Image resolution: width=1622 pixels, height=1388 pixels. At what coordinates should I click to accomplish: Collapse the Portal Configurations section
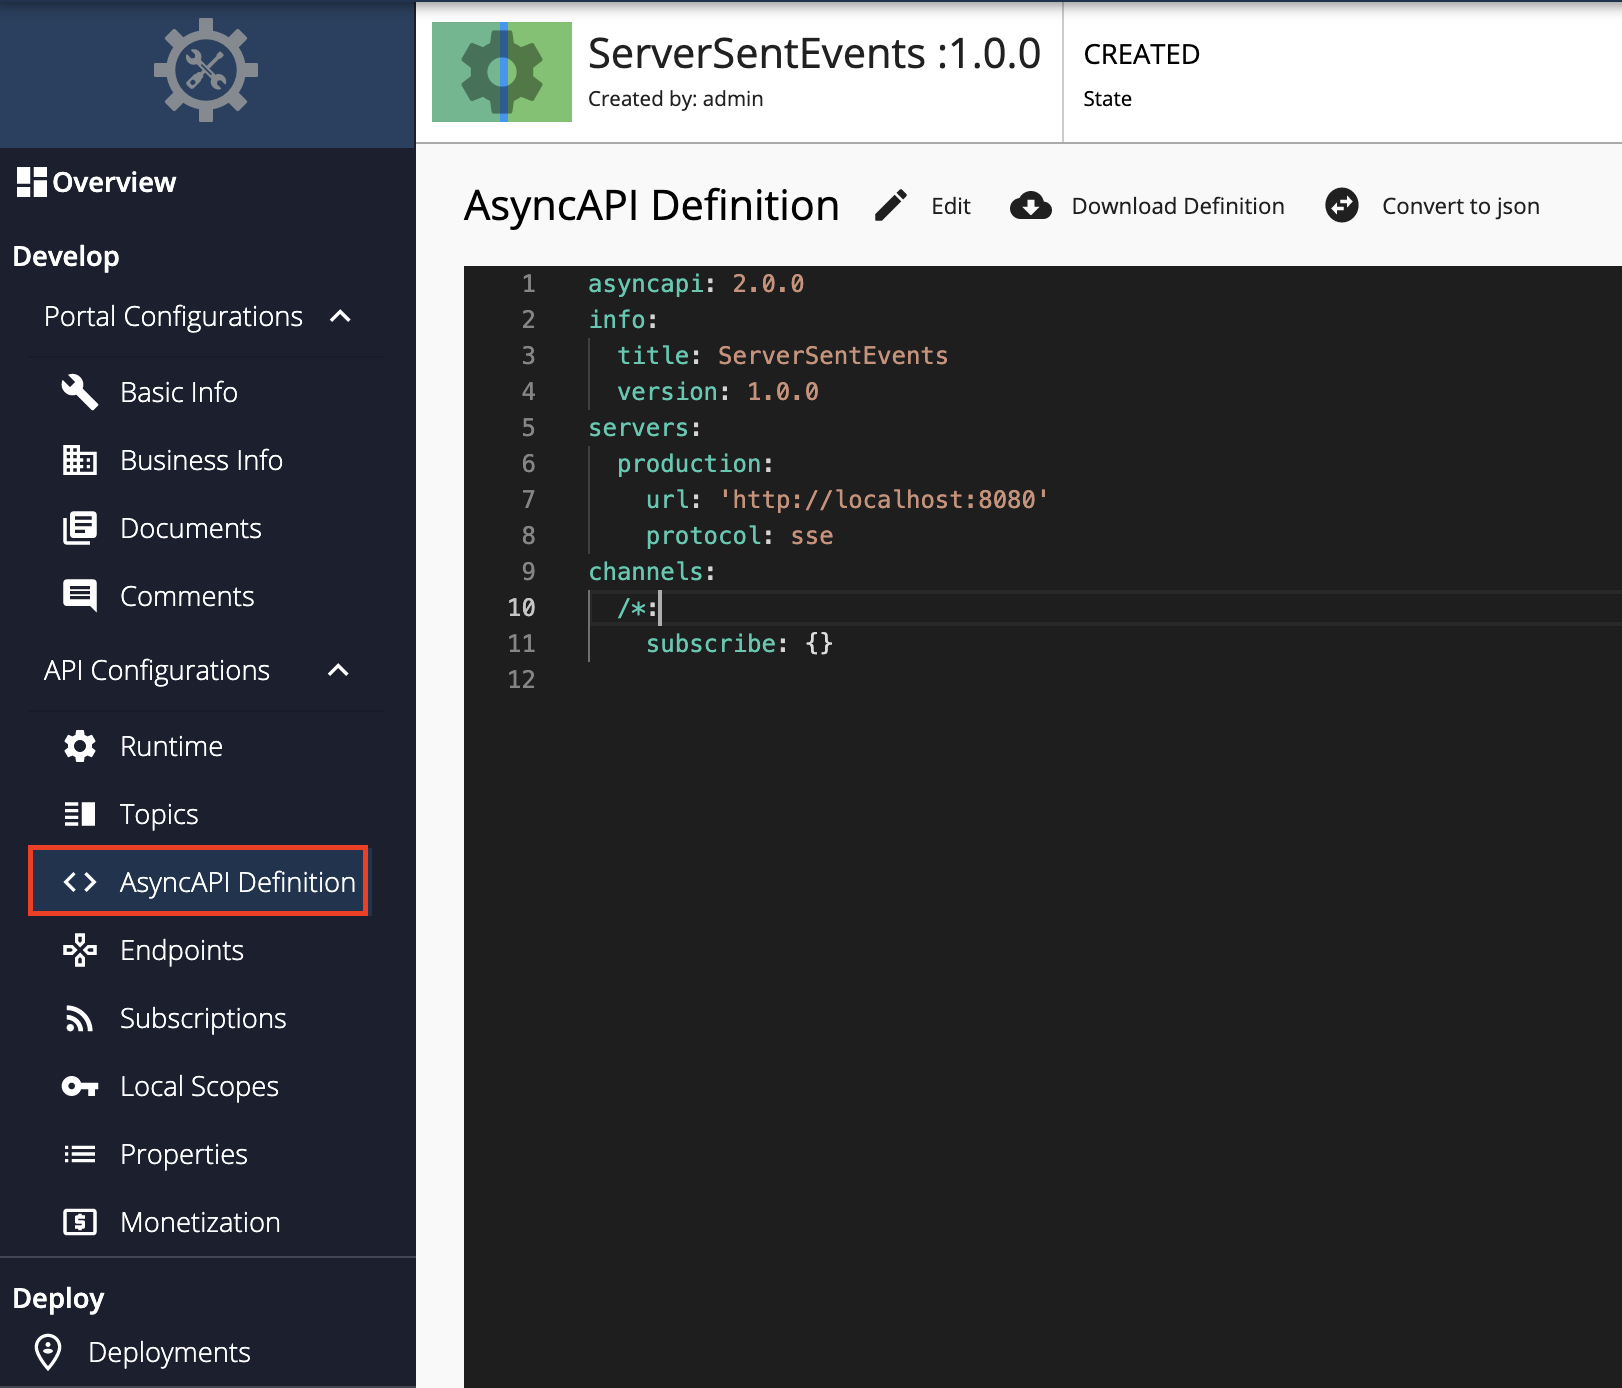coord(340,317)
